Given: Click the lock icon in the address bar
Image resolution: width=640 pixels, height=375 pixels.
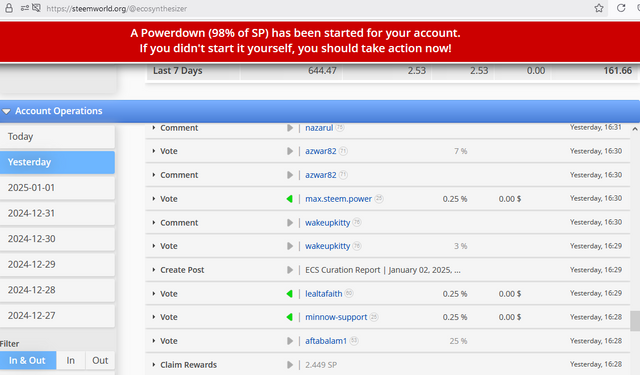Looking at the screenshot, I should click(x=9, y=8).
